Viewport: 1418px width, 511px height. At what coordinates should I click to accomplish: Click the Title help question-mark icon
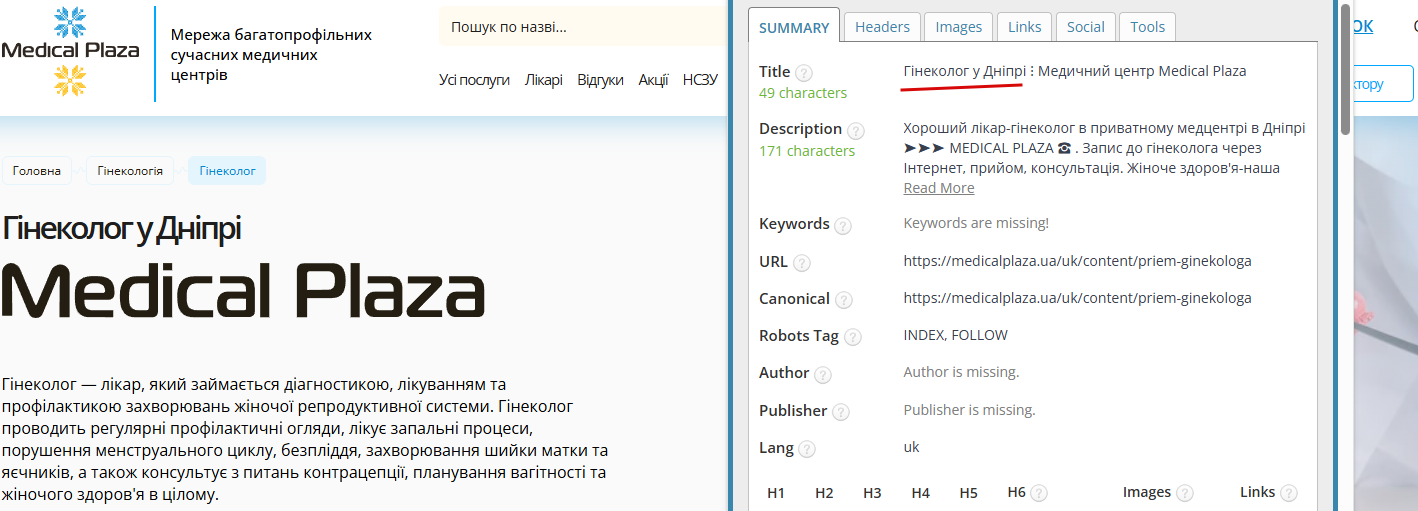coord(804,73)
